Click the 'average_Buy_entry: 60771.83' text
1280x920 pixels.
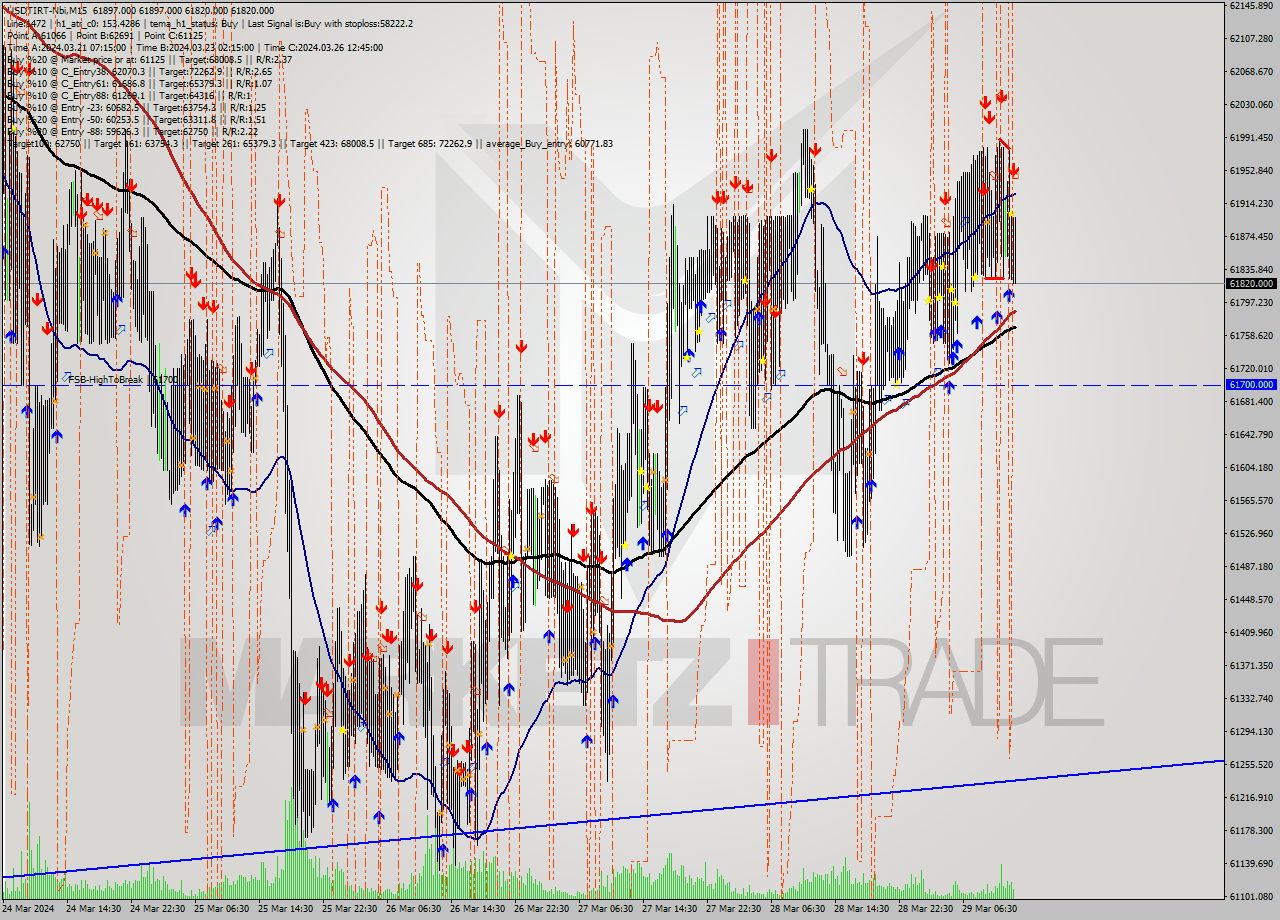548,143
